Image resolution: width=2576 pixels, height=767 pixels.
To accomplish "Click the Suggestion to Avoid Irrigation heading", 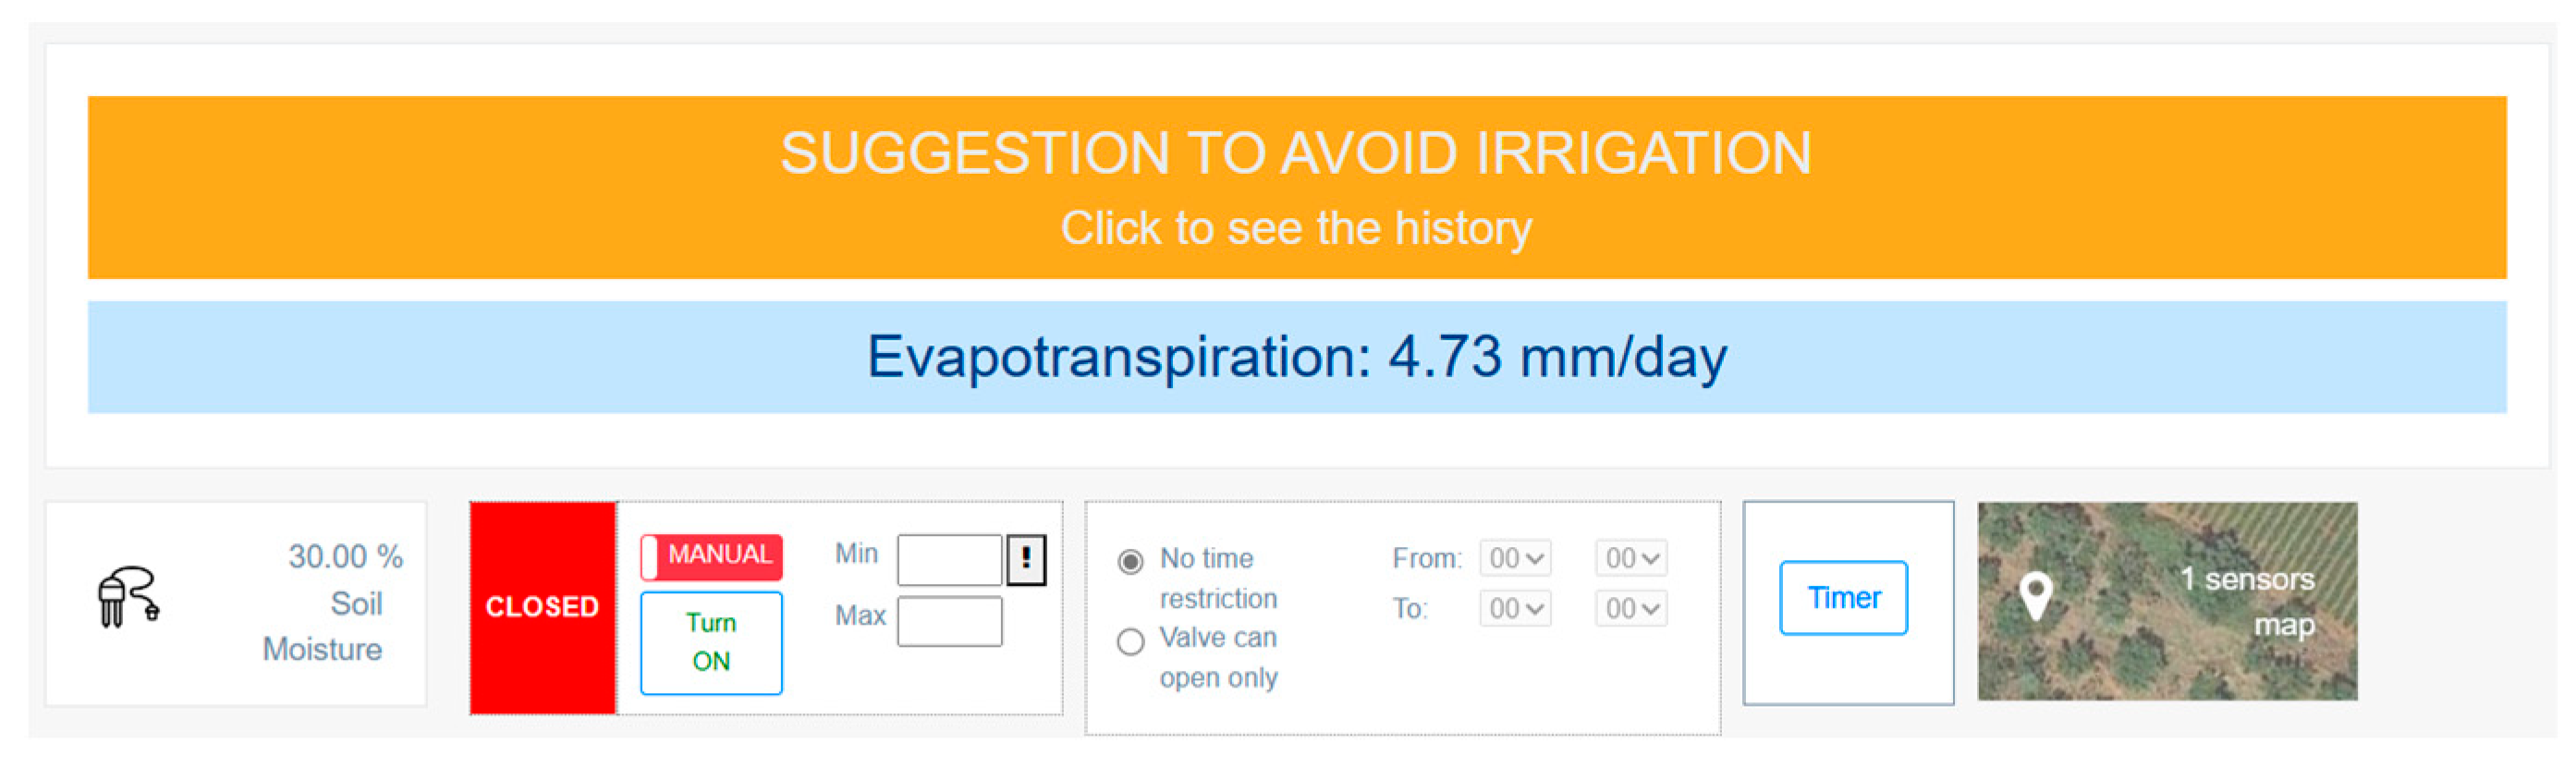I will [1296, 153].
